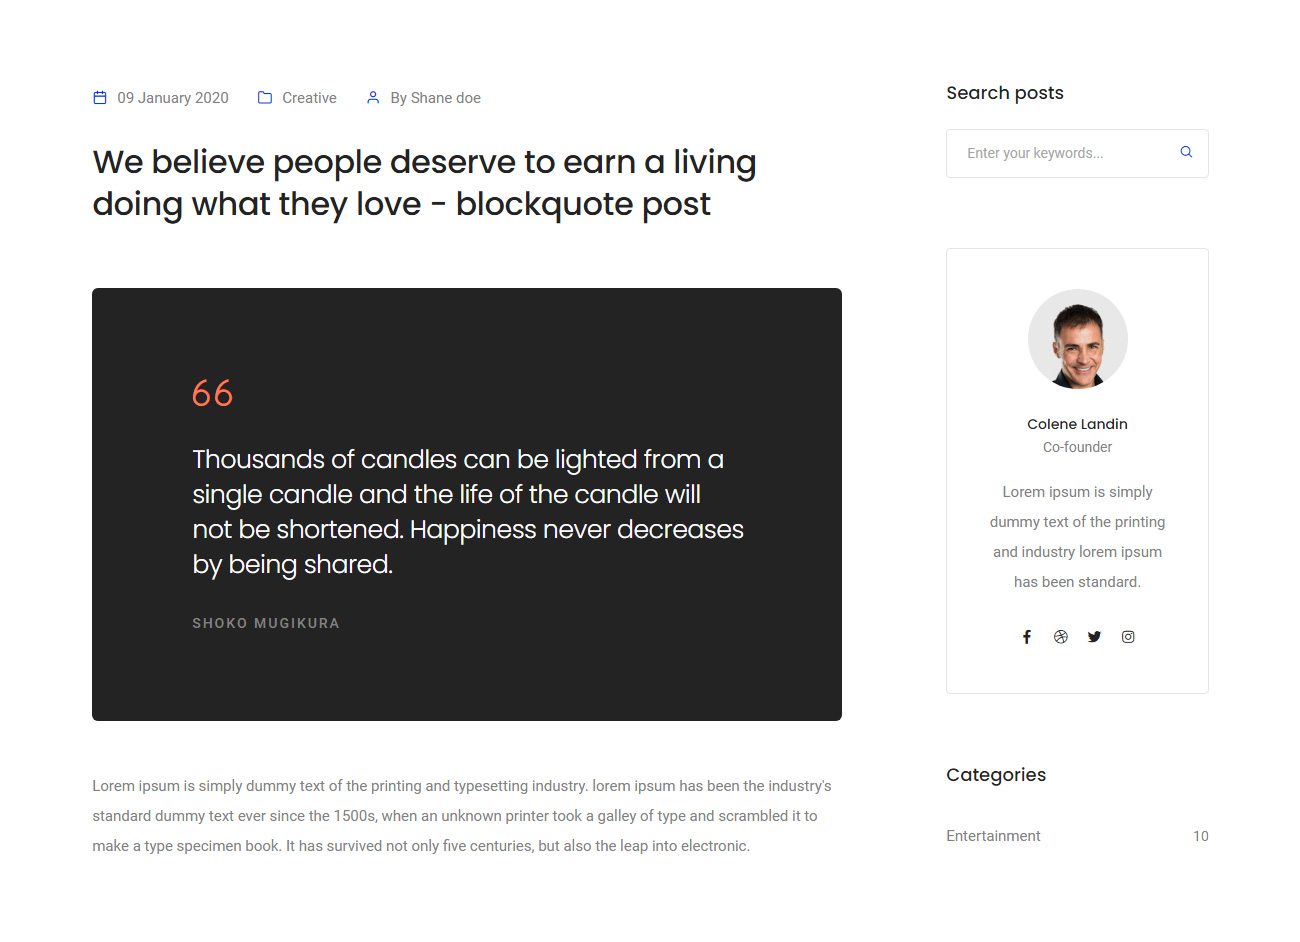Click the search magnifier icon
Image resolution: width=1300 pixels, height=942 pixels.
(x=1186, y=152)
